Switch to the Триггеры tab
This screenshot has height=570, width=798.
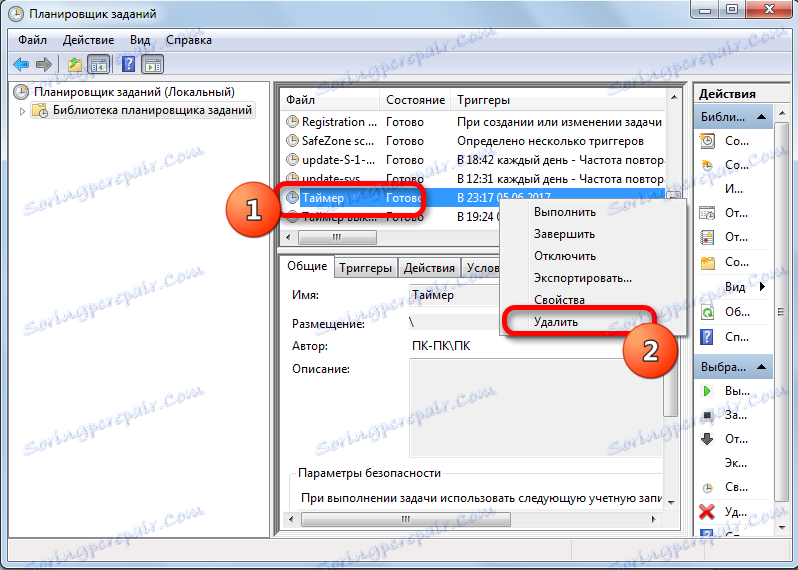pyautogui.click(x=365, y=268)
